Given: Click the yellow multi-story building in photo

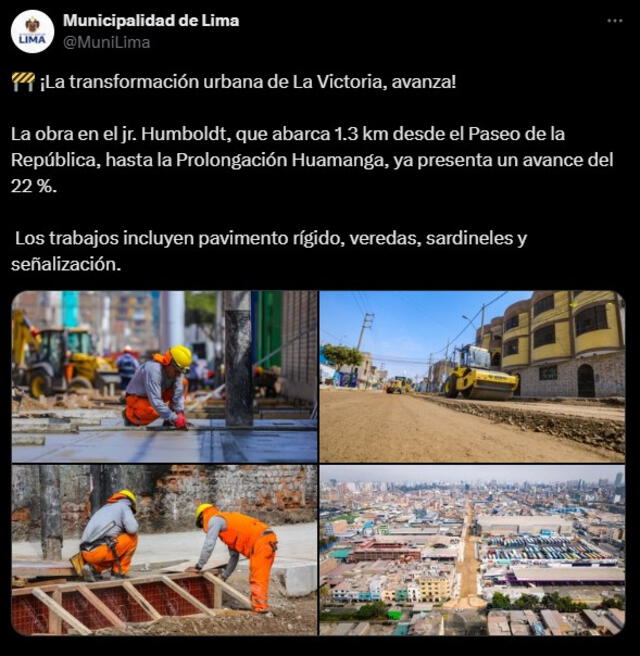Looking at the screenshot, I should 563,344.
